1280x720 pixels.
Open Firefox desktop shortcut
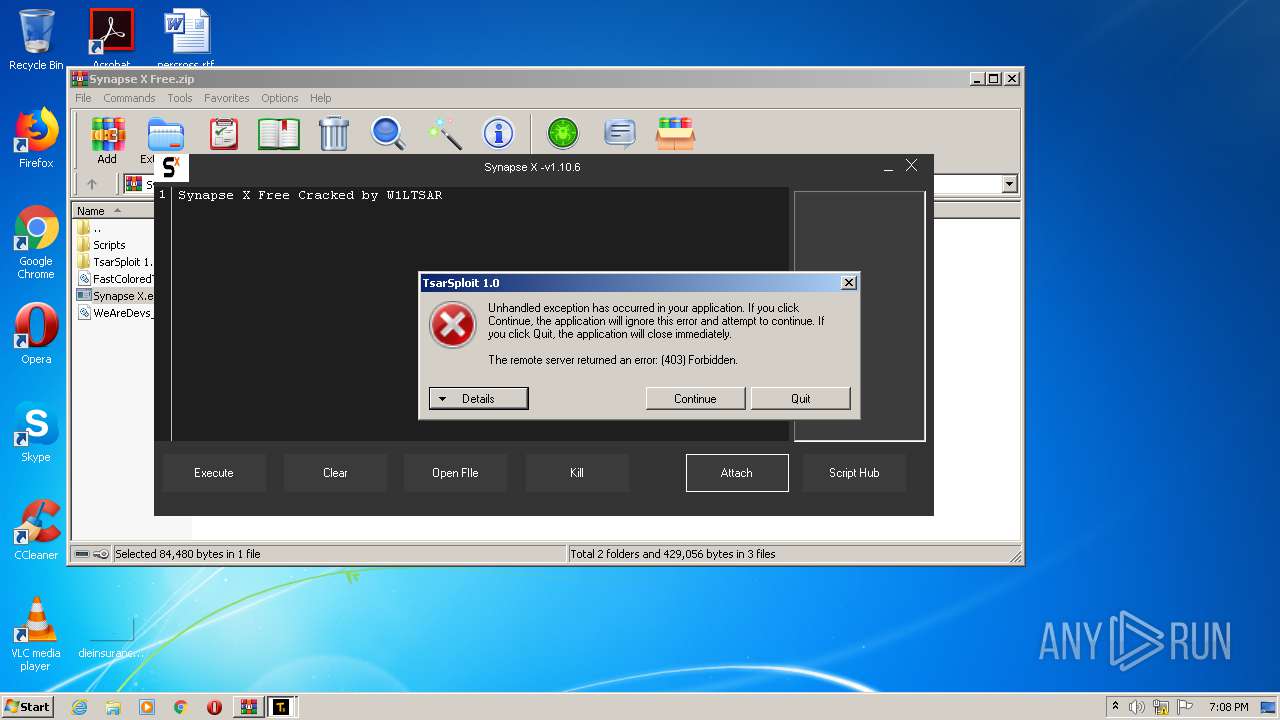36,138
